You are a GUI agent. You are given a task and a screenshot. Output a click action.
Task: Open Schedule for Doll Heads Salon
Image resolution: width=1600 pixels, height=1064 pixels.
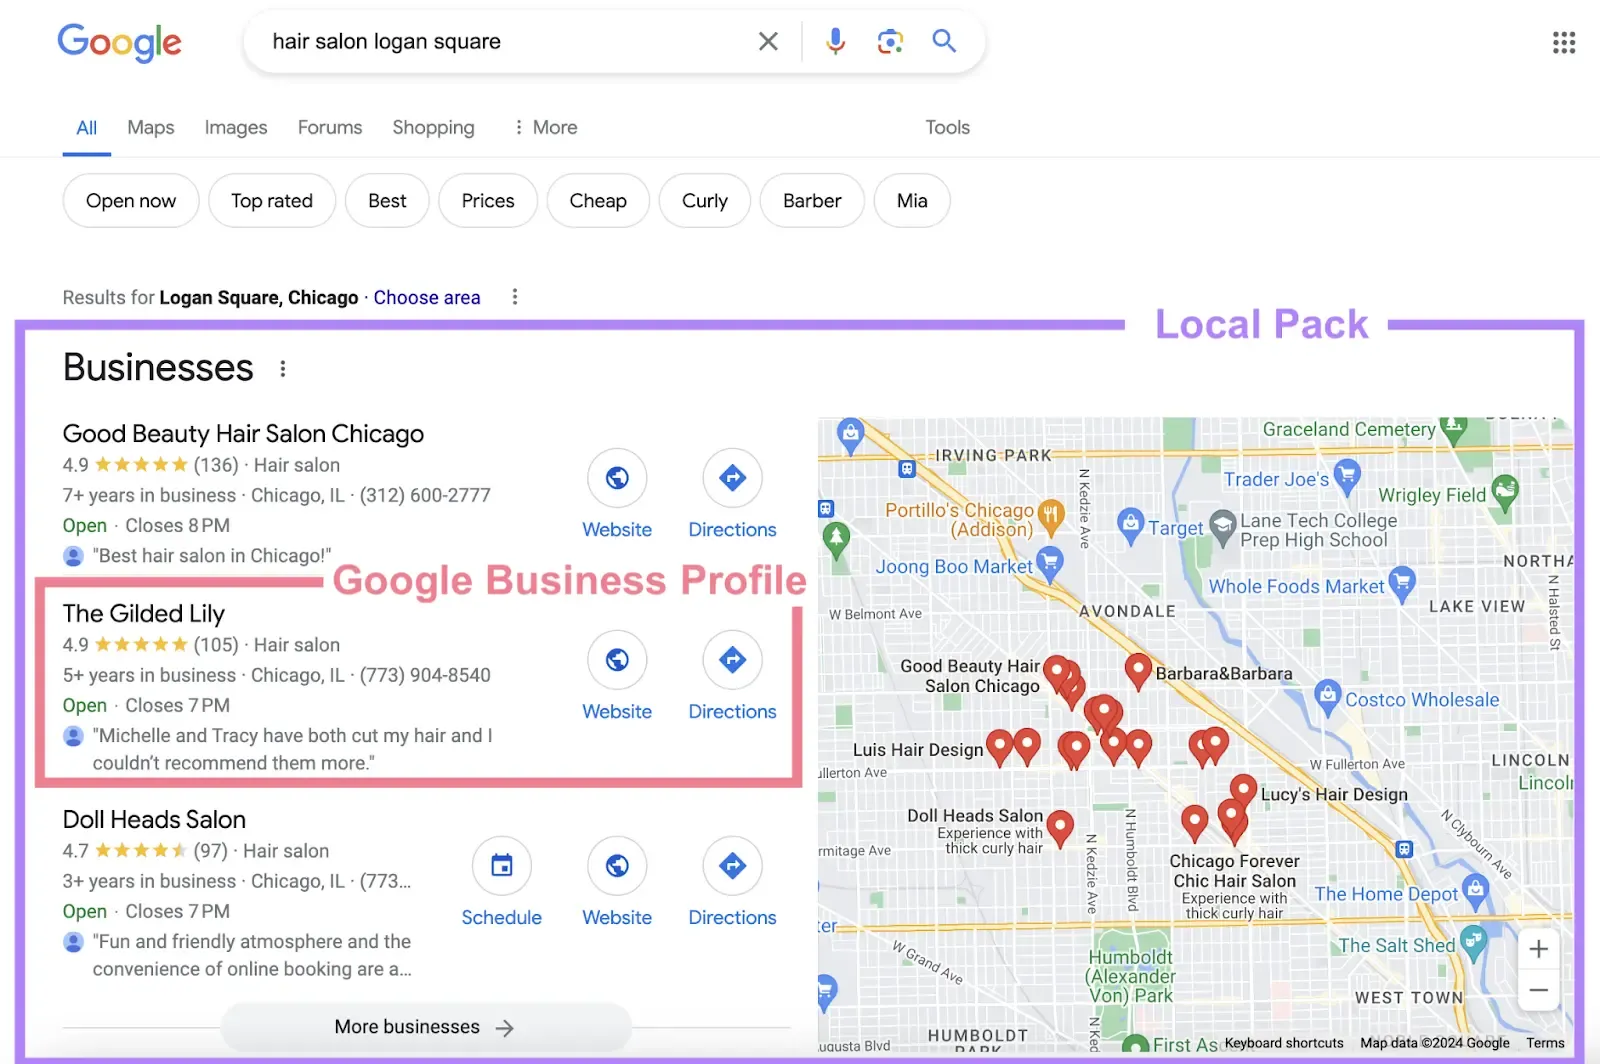pos(501,866)
